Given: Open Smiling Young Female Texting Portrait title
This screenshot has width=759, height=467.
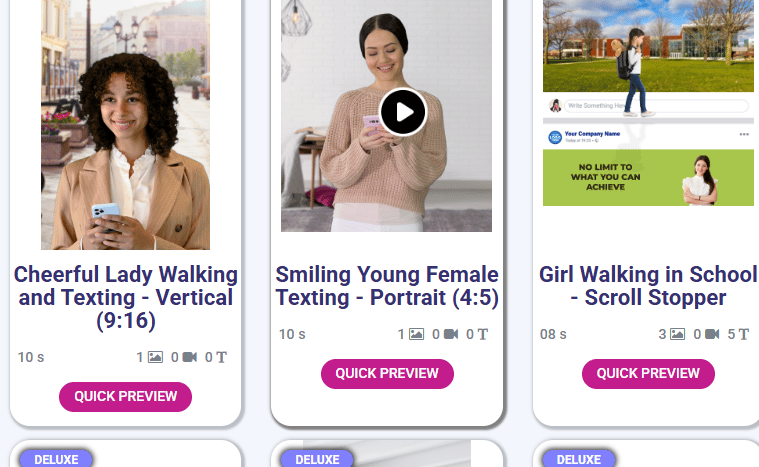Looking at the screenshot, I should click(387, 286).
